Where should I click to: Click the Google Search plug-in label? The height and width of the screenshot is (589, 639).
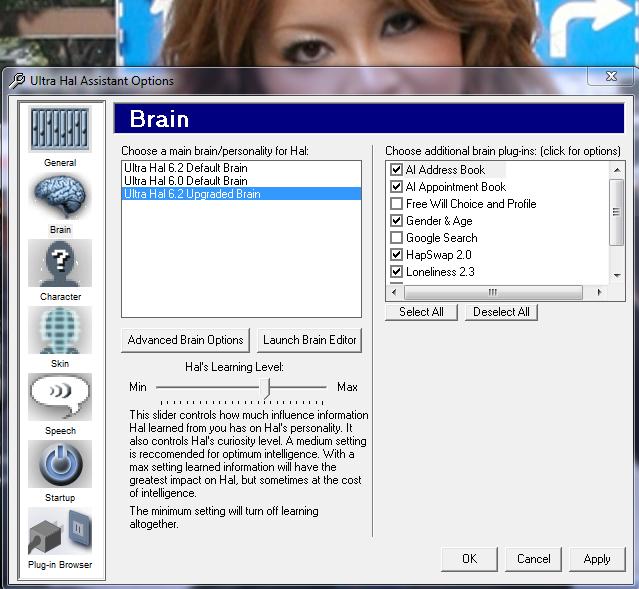coord(442,238)
